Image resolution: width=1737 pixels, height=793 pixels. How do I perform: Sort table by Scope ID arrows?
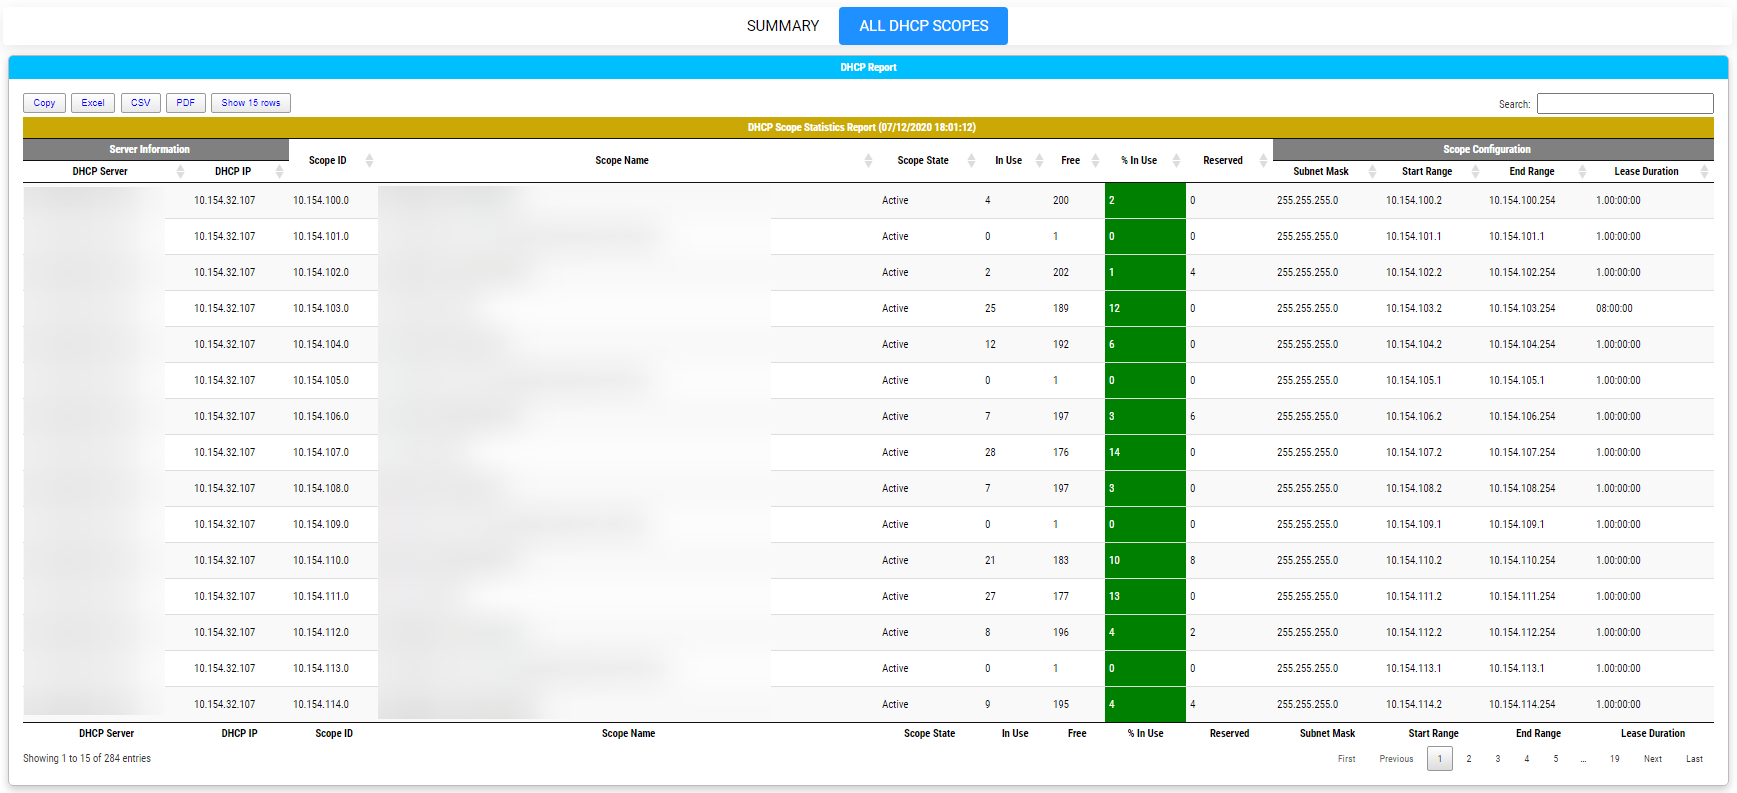coord(369,161)
